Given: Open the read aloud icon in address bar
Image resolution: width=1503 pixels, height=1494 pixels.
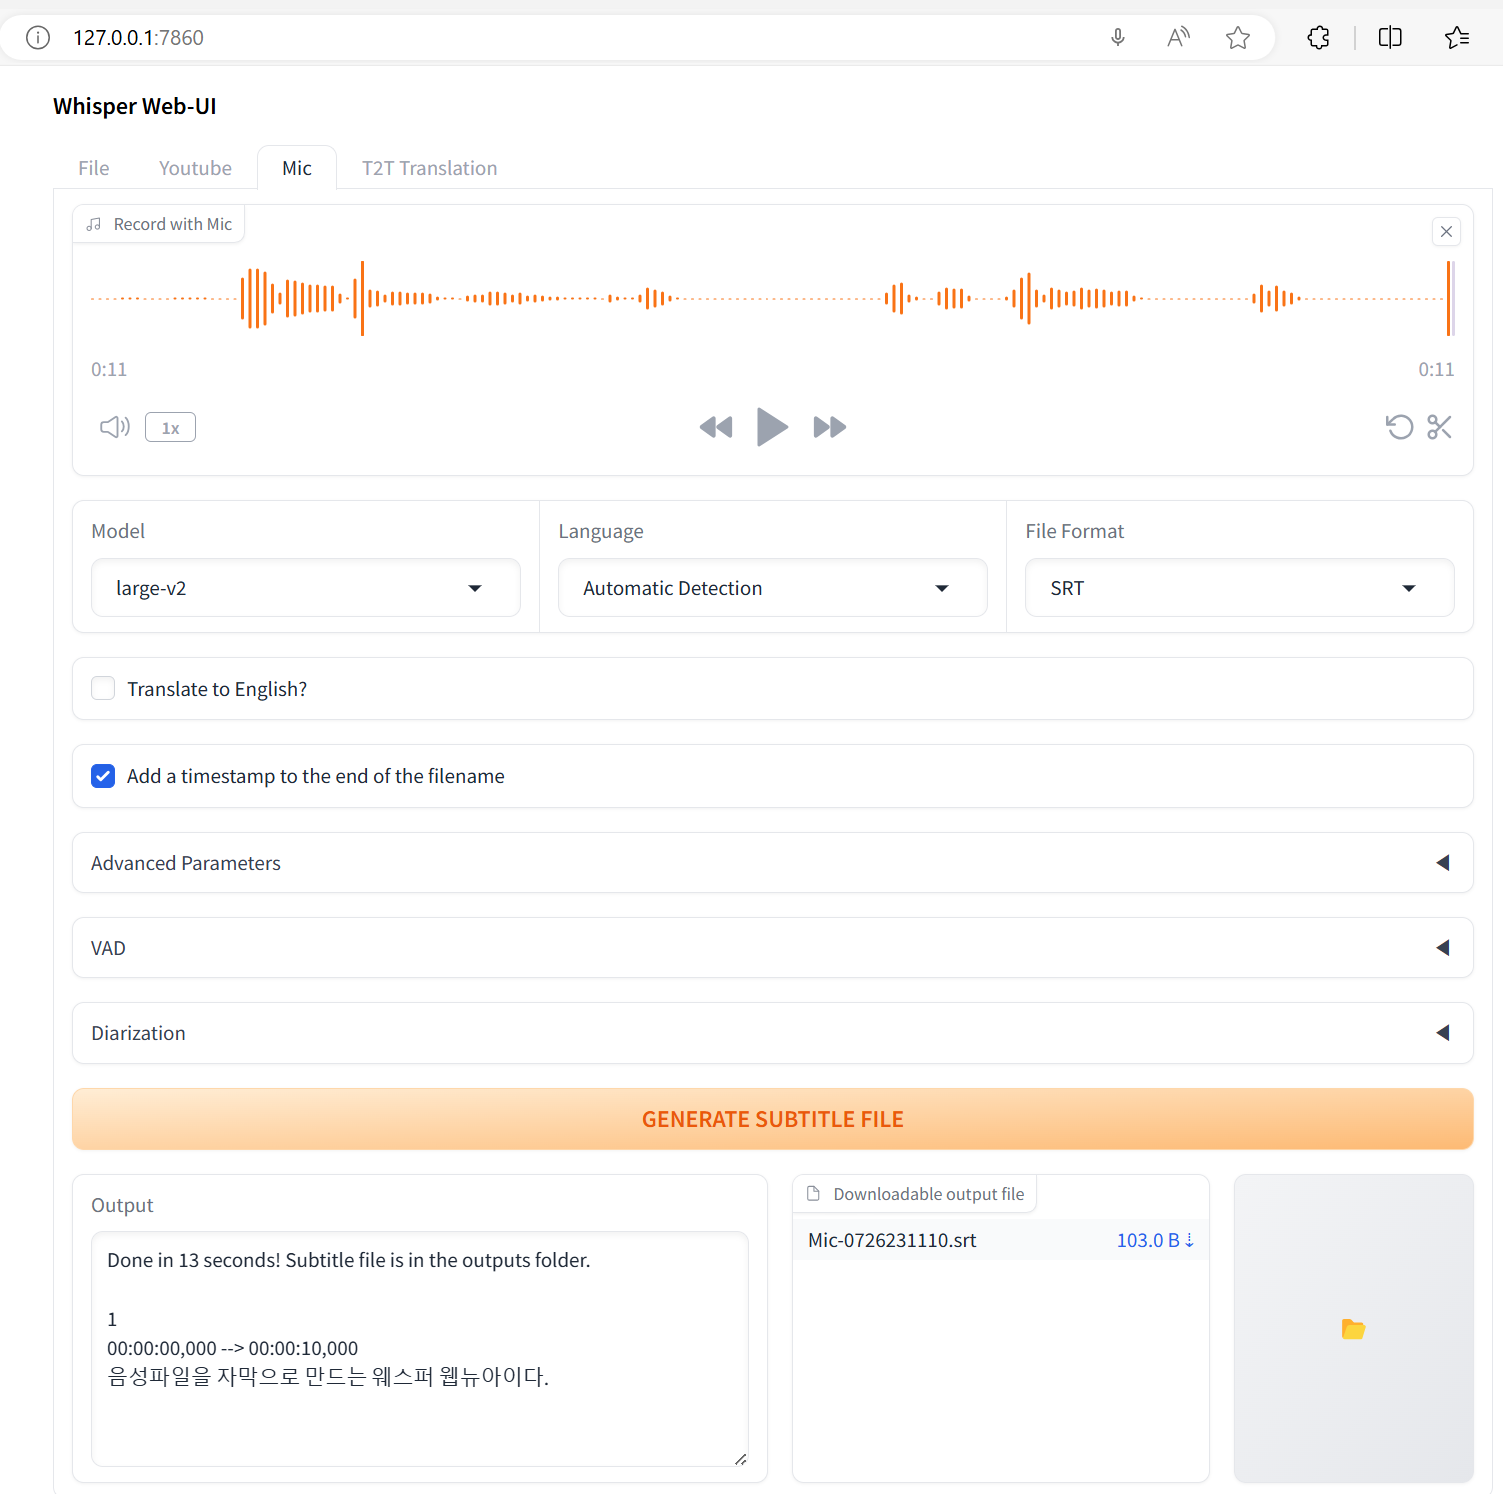Looking at the screenshot, I should [1178, 38].
